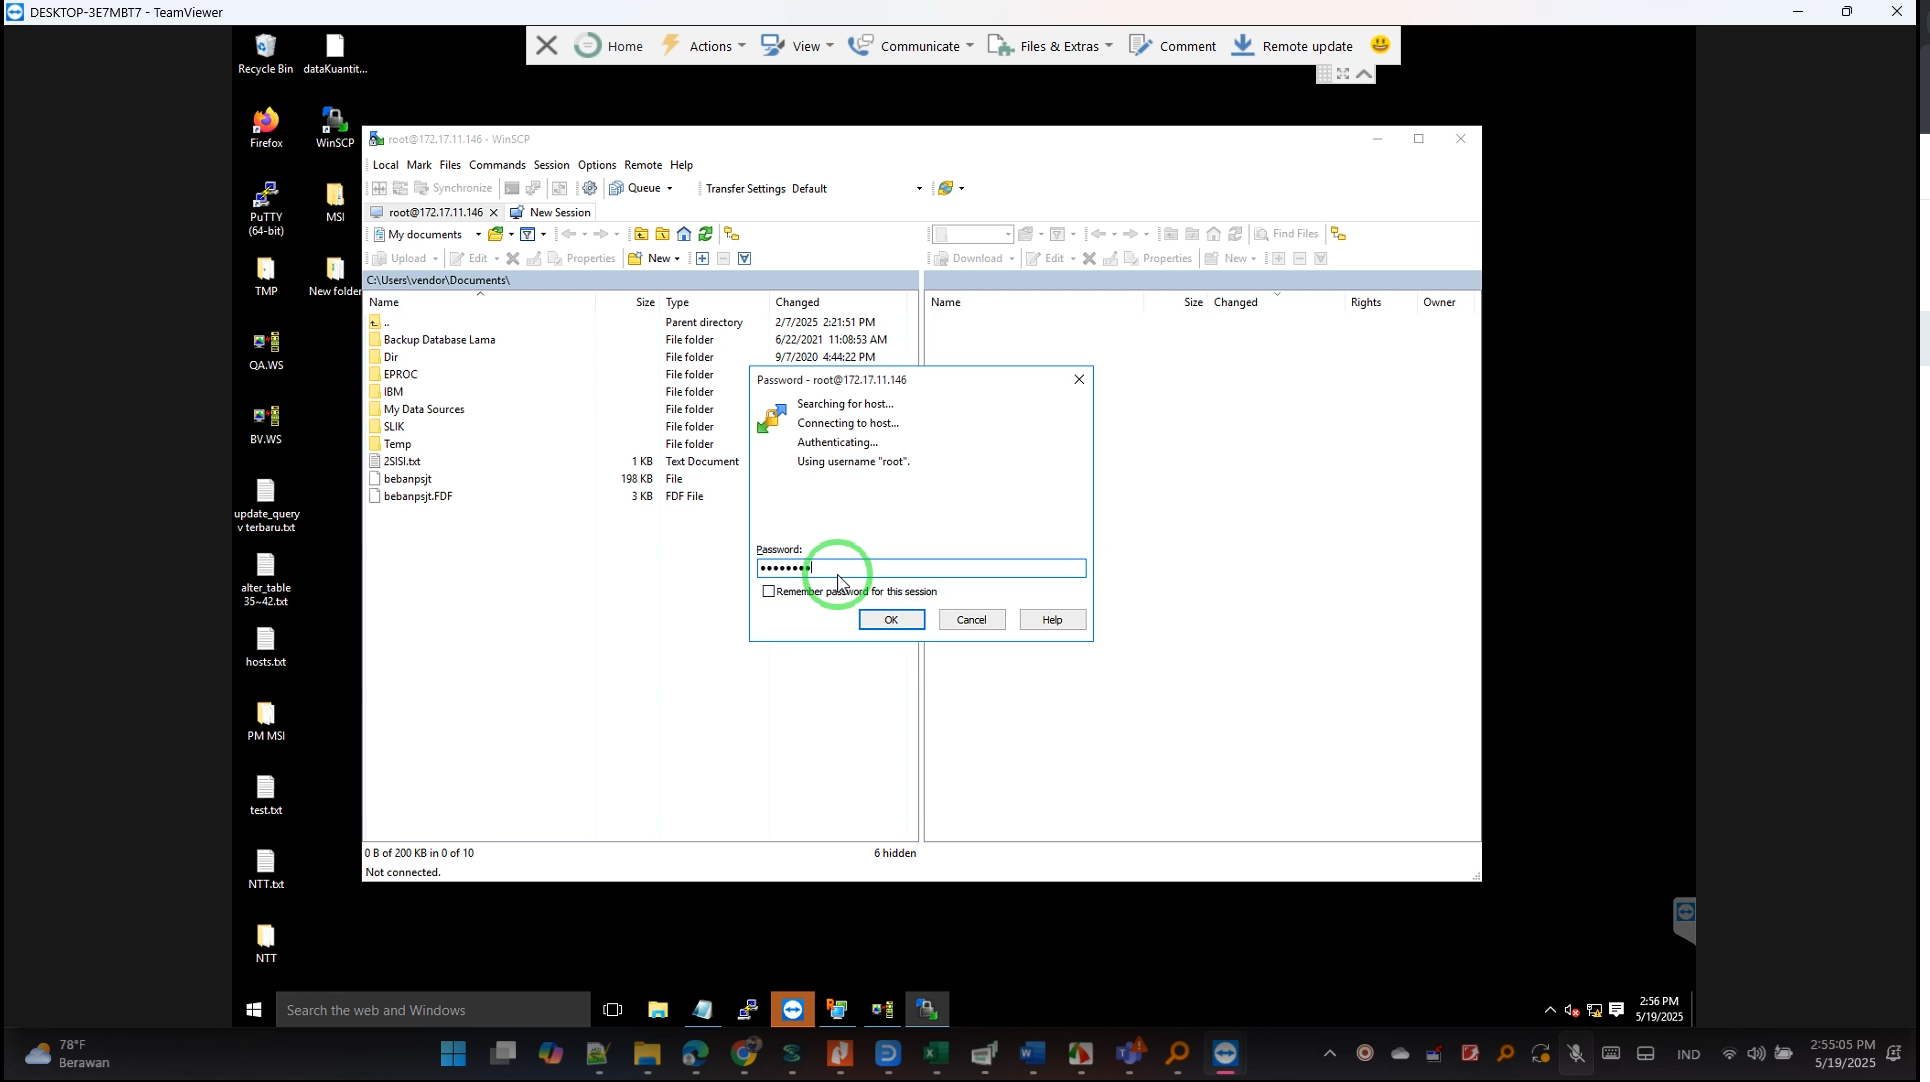Click the Help button in password dialog
The image size is (1930, 1082).
1052,620
